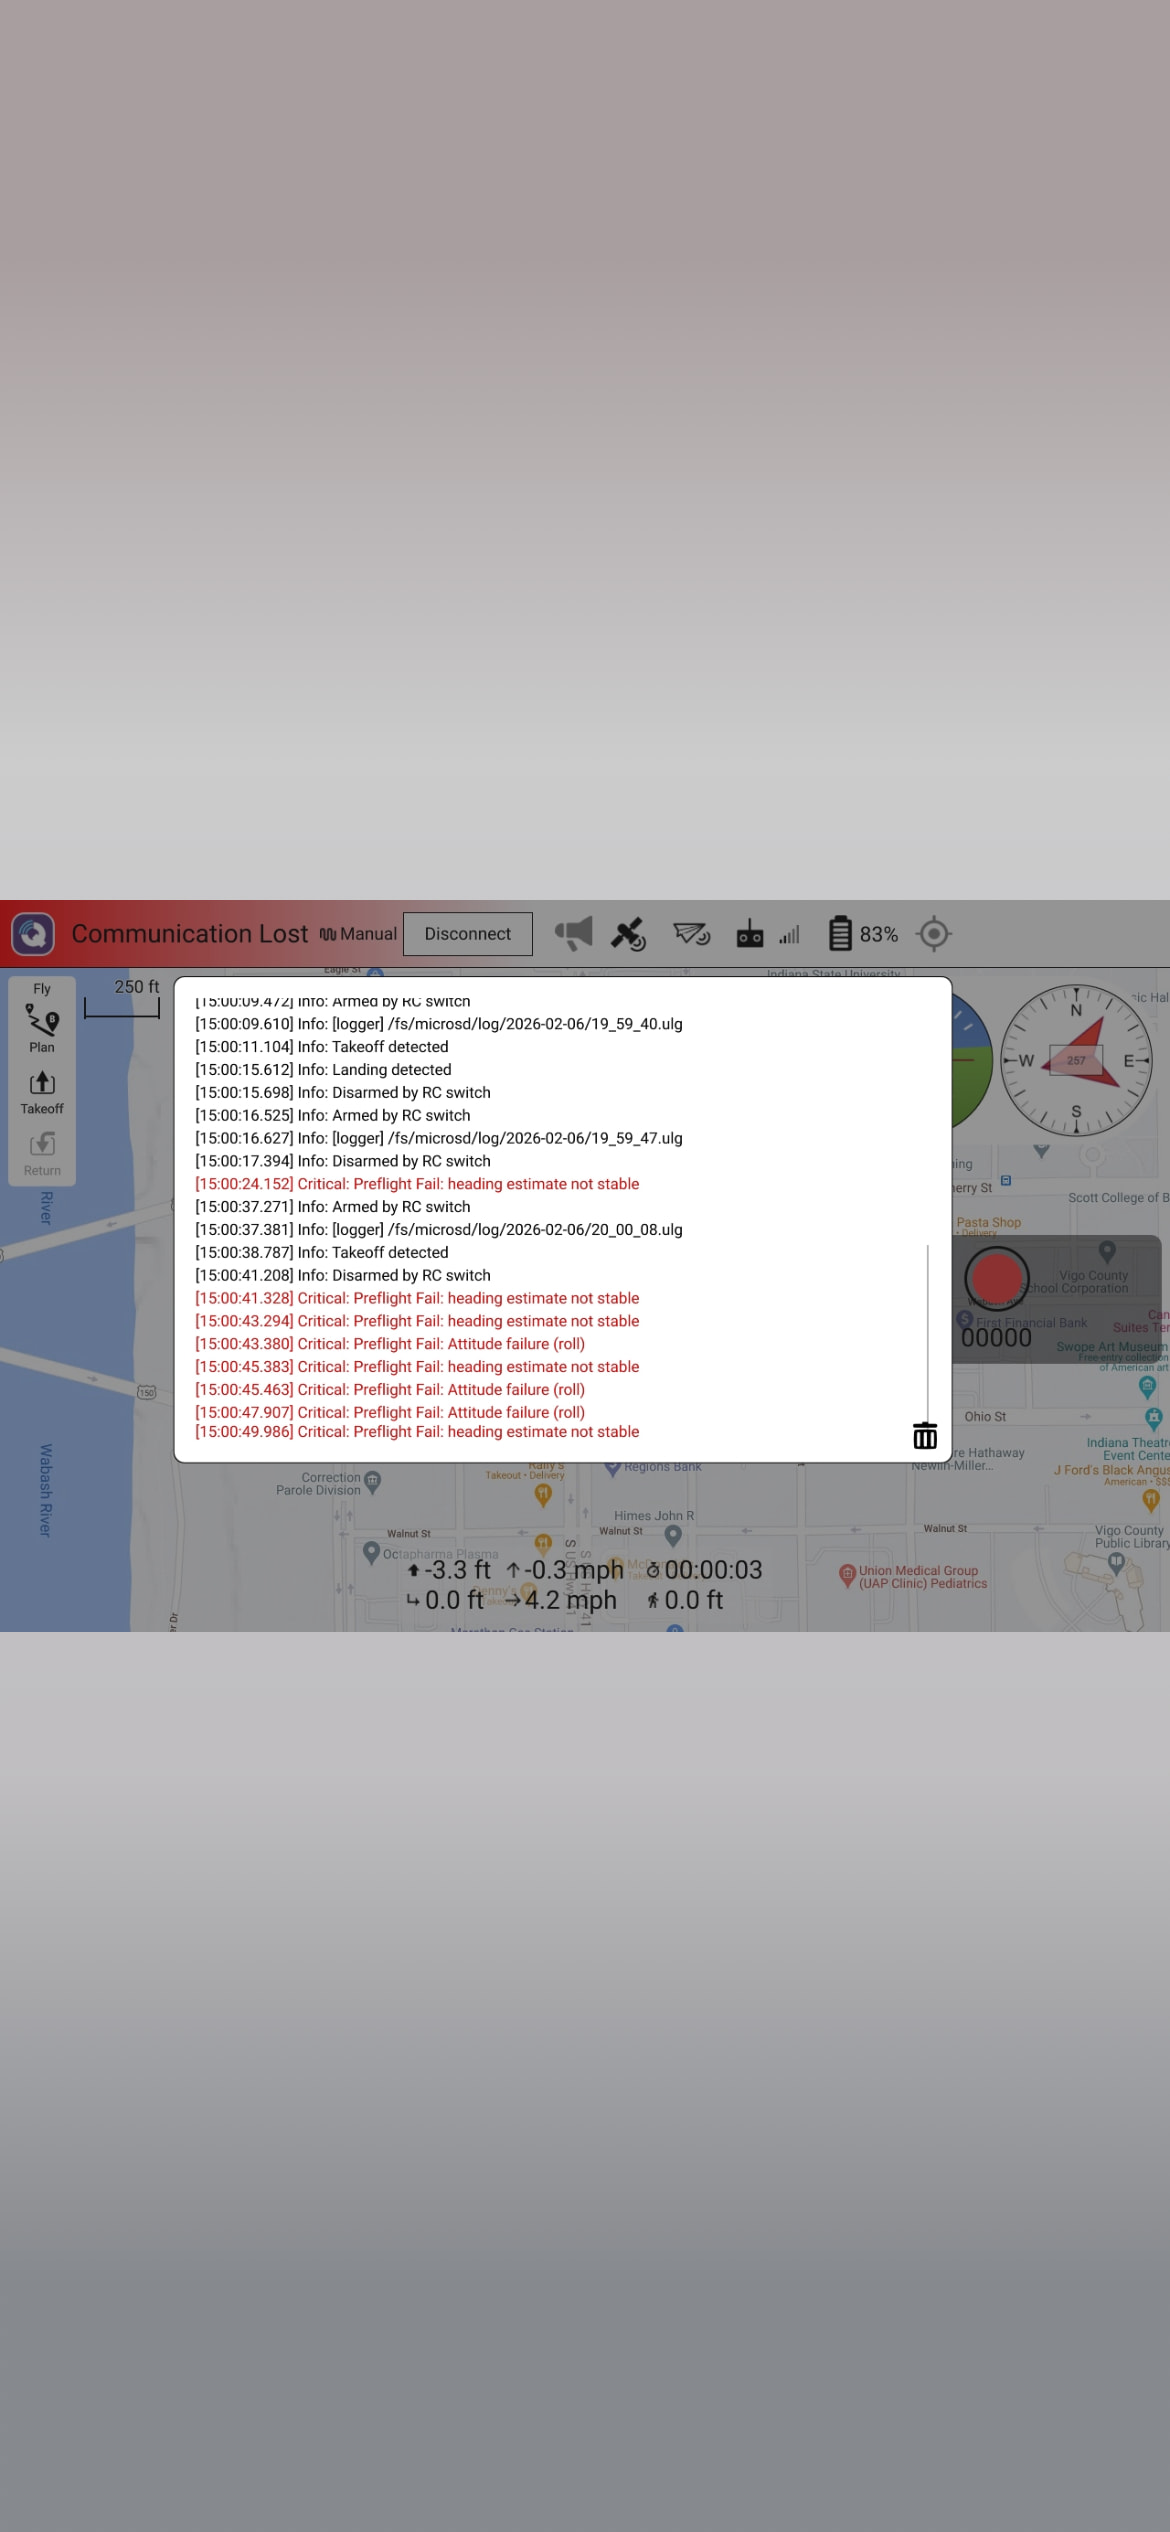
Task: Open the QGroundControl application logo menu
Action: [x=33, y=934]
